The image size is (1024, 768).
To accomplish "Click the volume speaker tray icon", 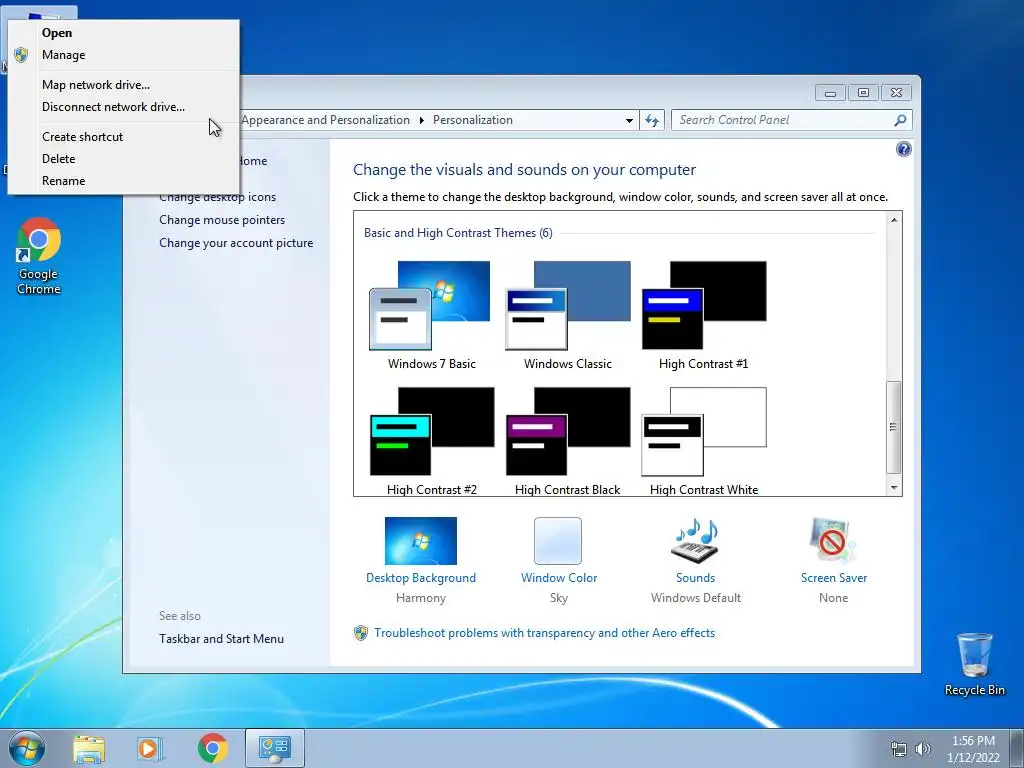I will click(923, 749).
